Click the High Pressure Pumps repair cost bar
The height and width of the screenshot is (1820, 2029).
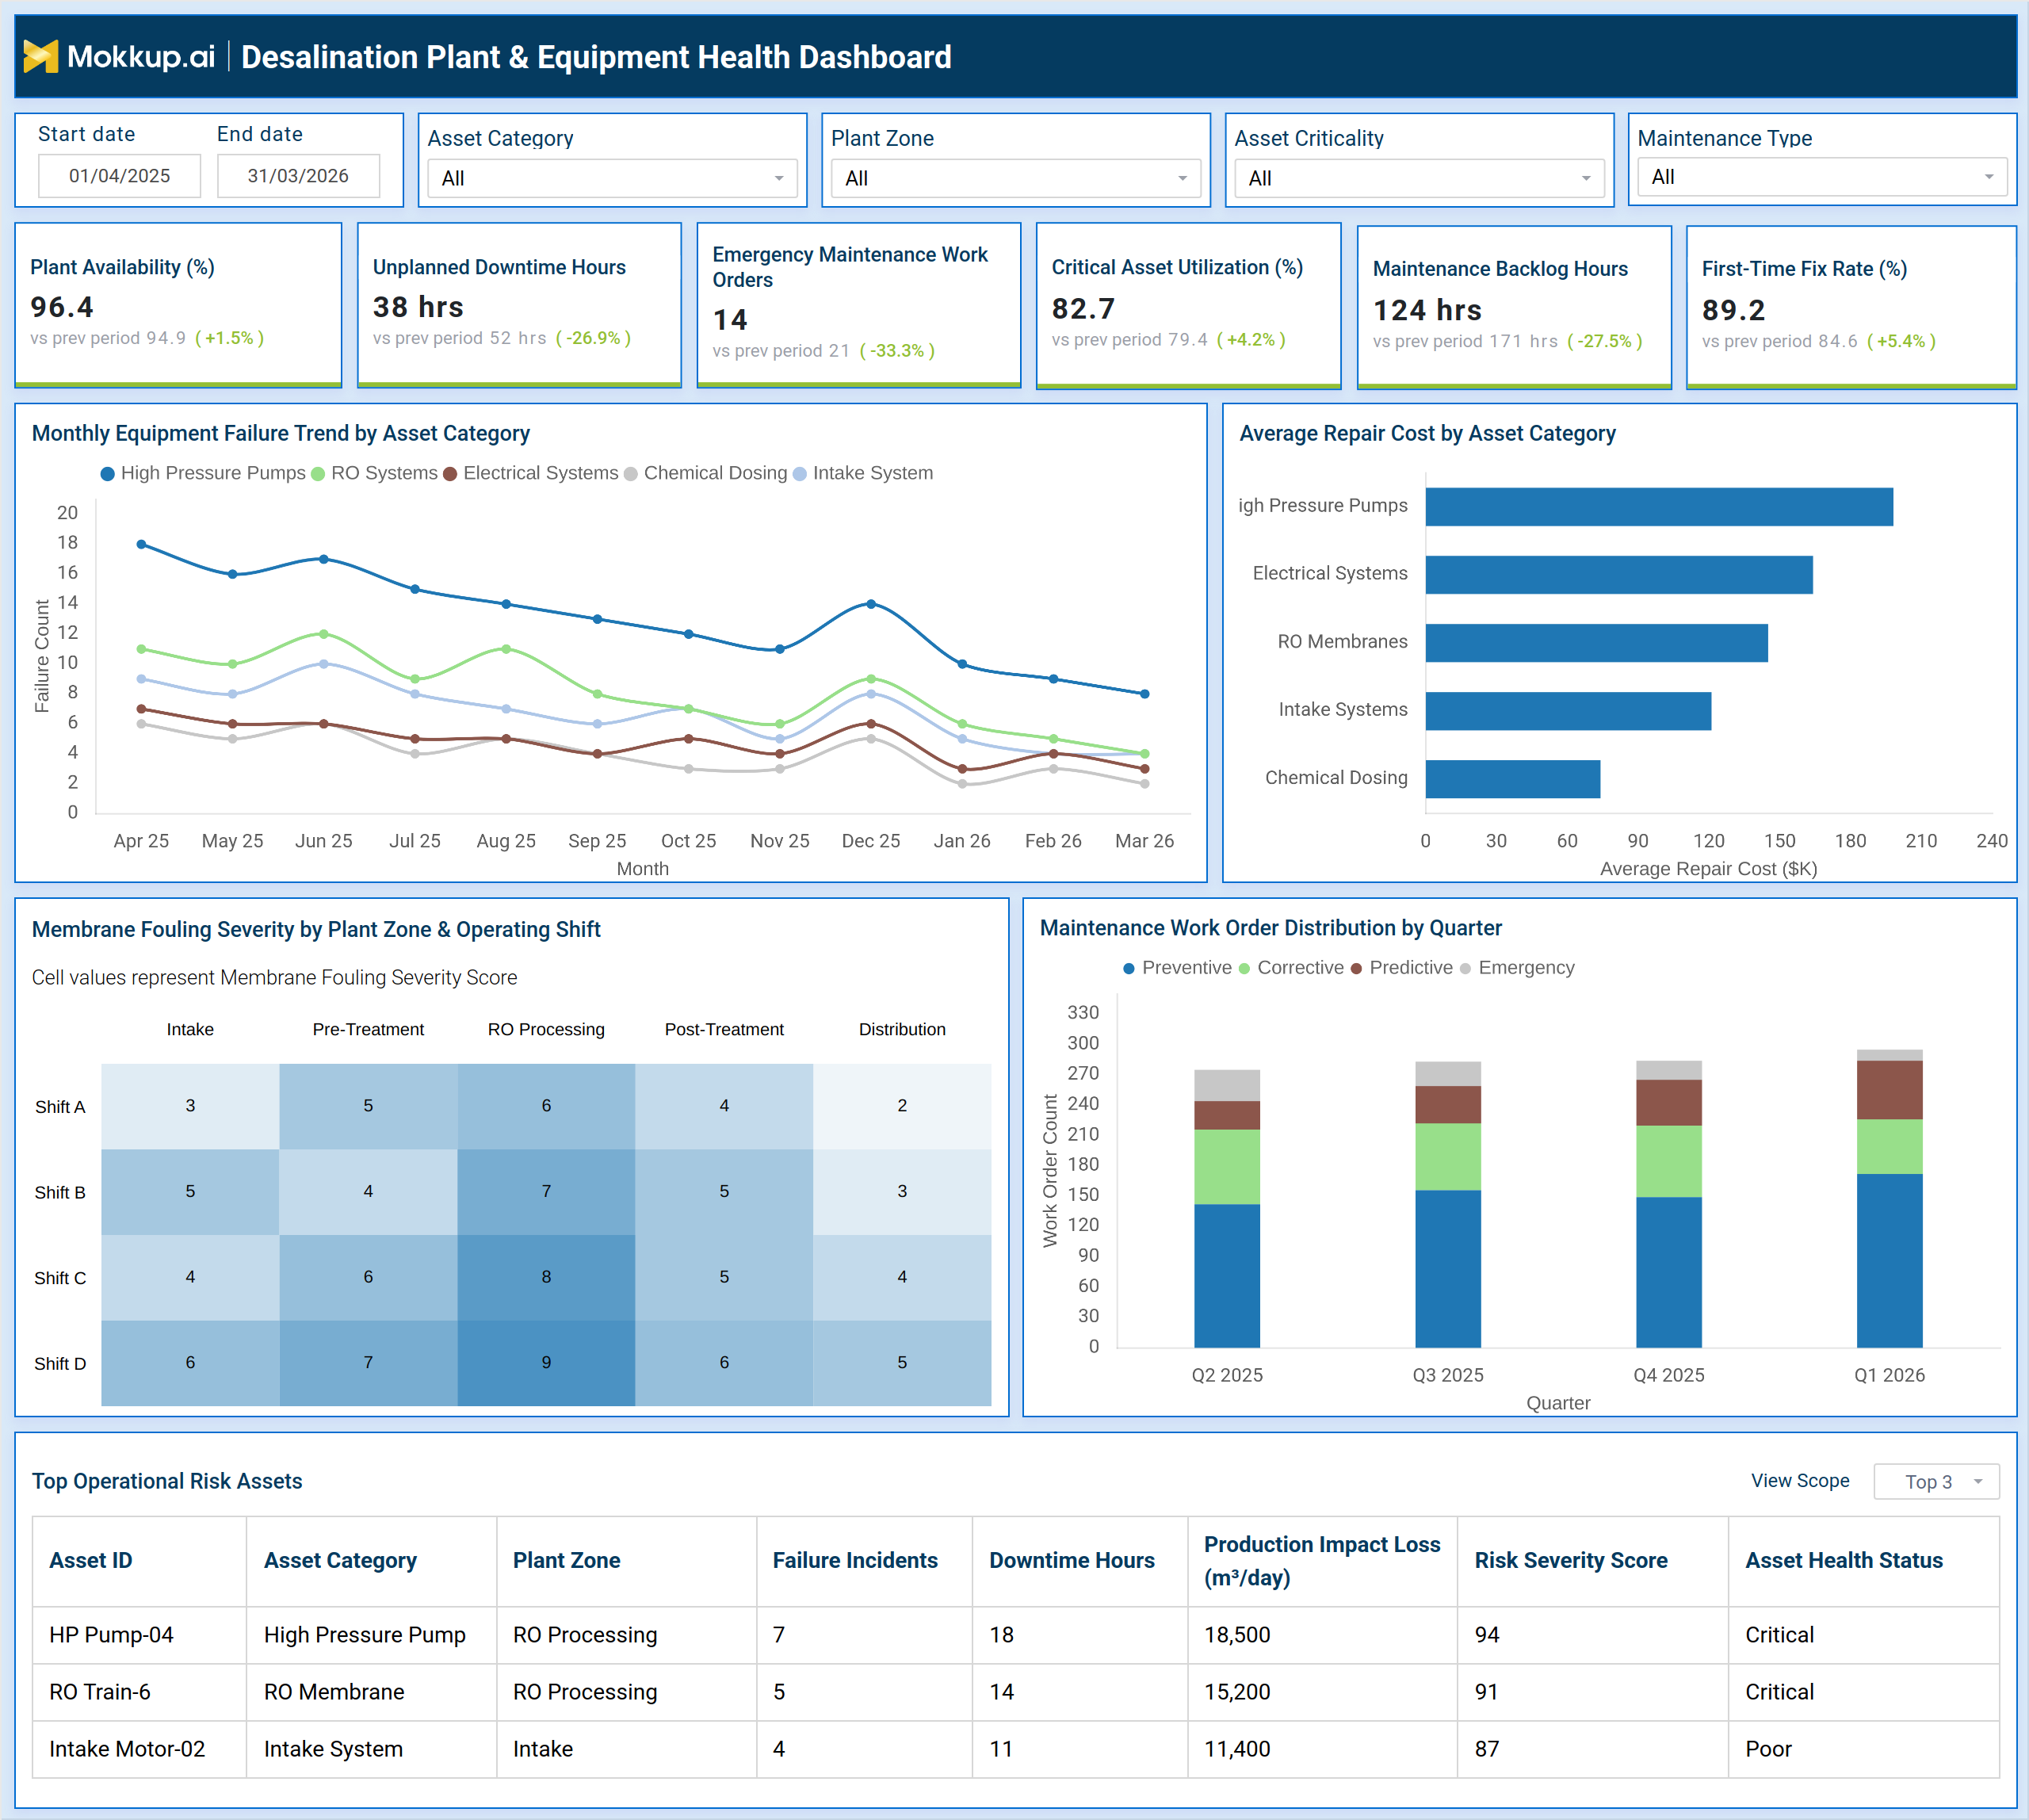pyautogui.click(x=1659, y=507)
